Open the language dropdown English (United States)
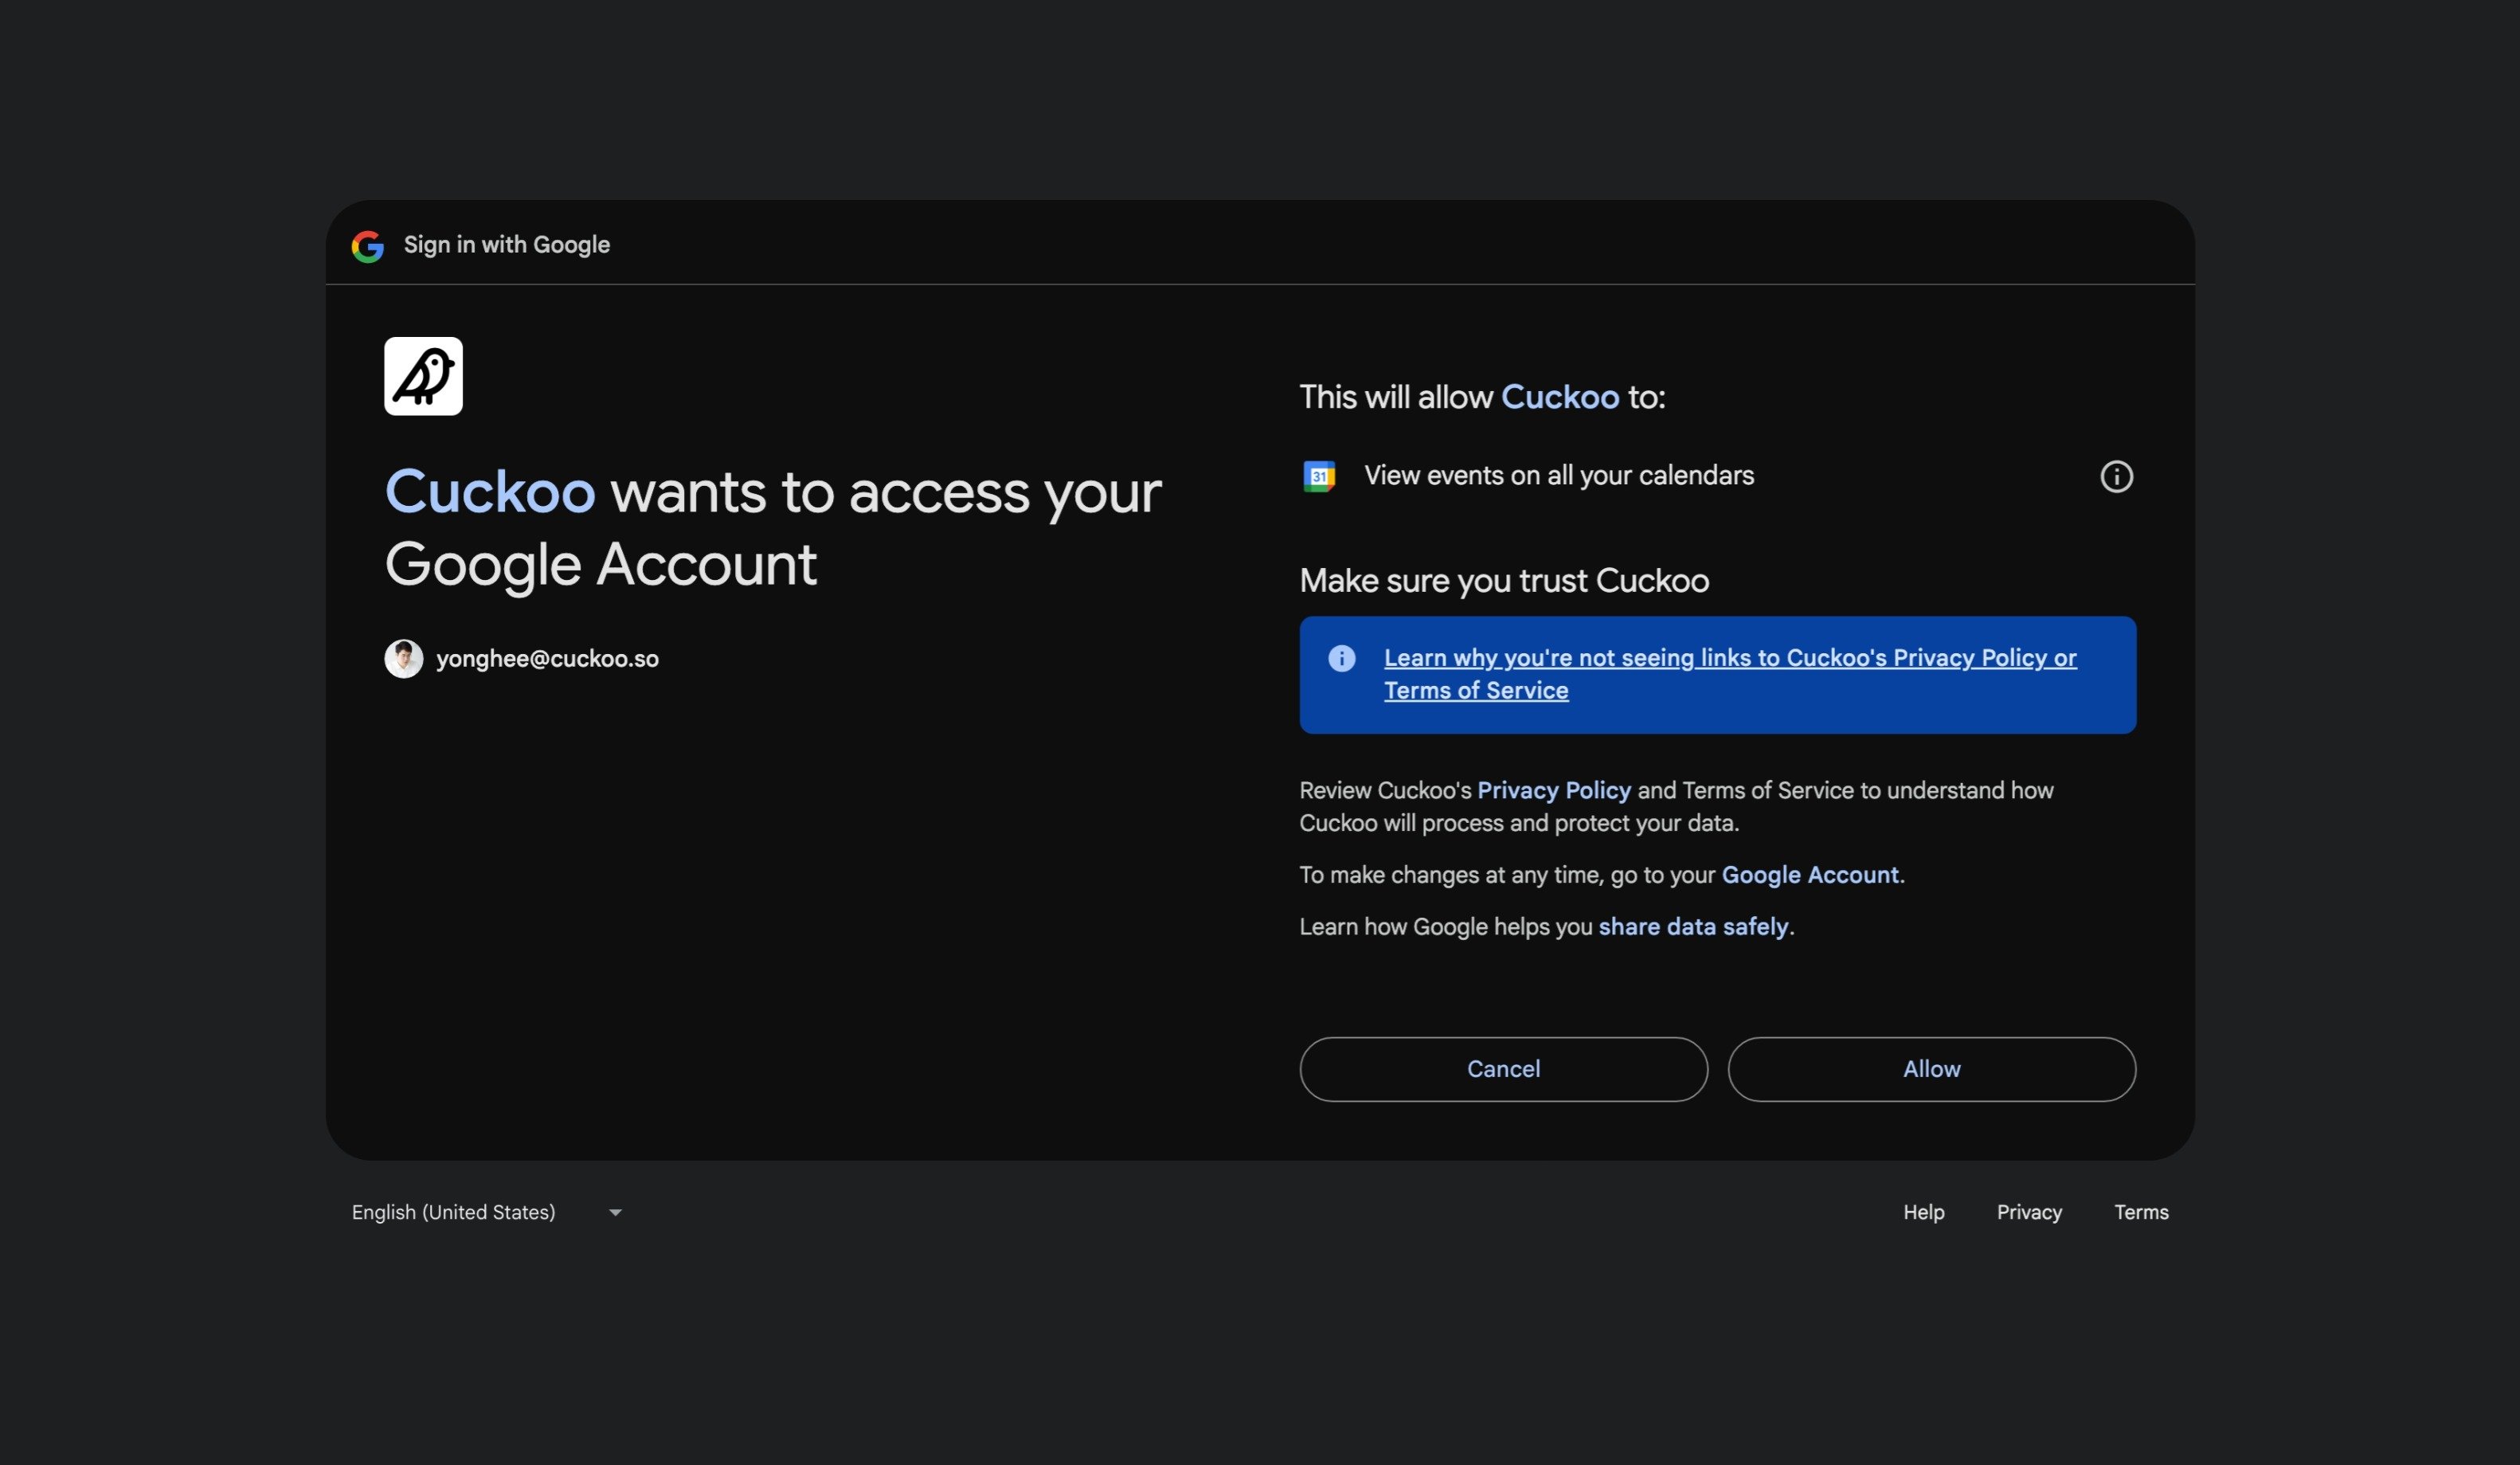Viewport: 2520px width, 1465px height. coord(487,1212)
